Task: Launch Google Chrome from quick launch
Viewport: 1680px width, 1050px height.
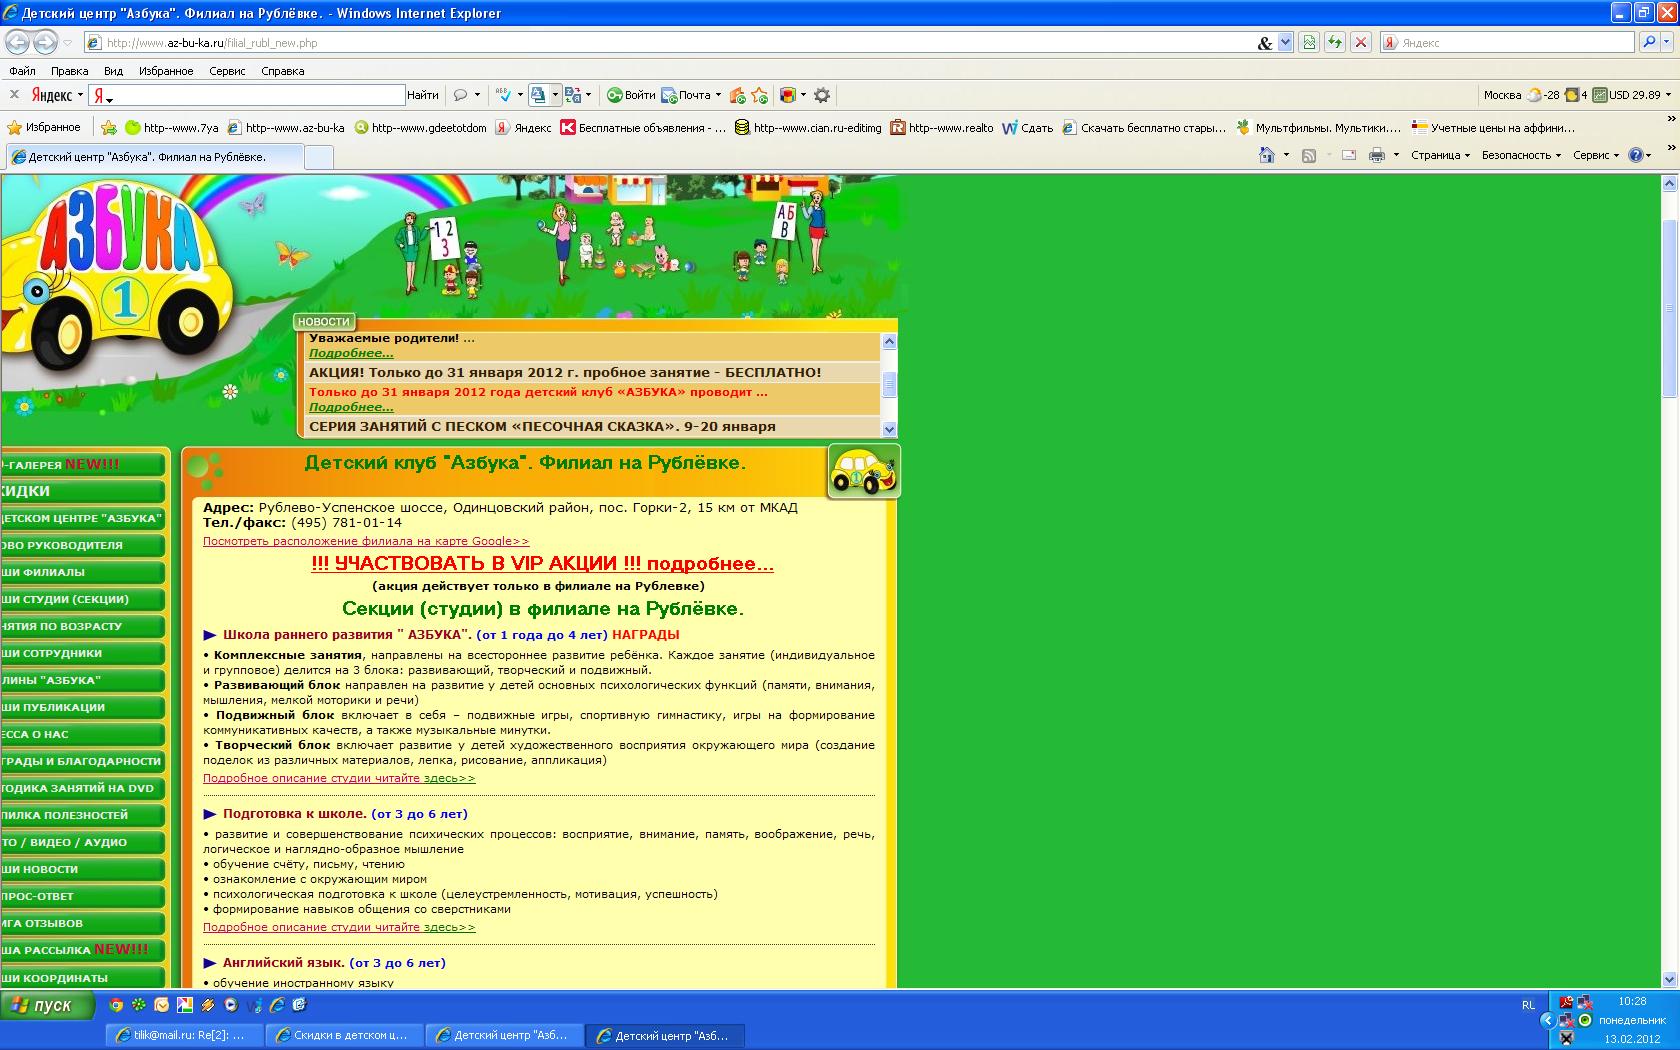Action: (116, 1005)
